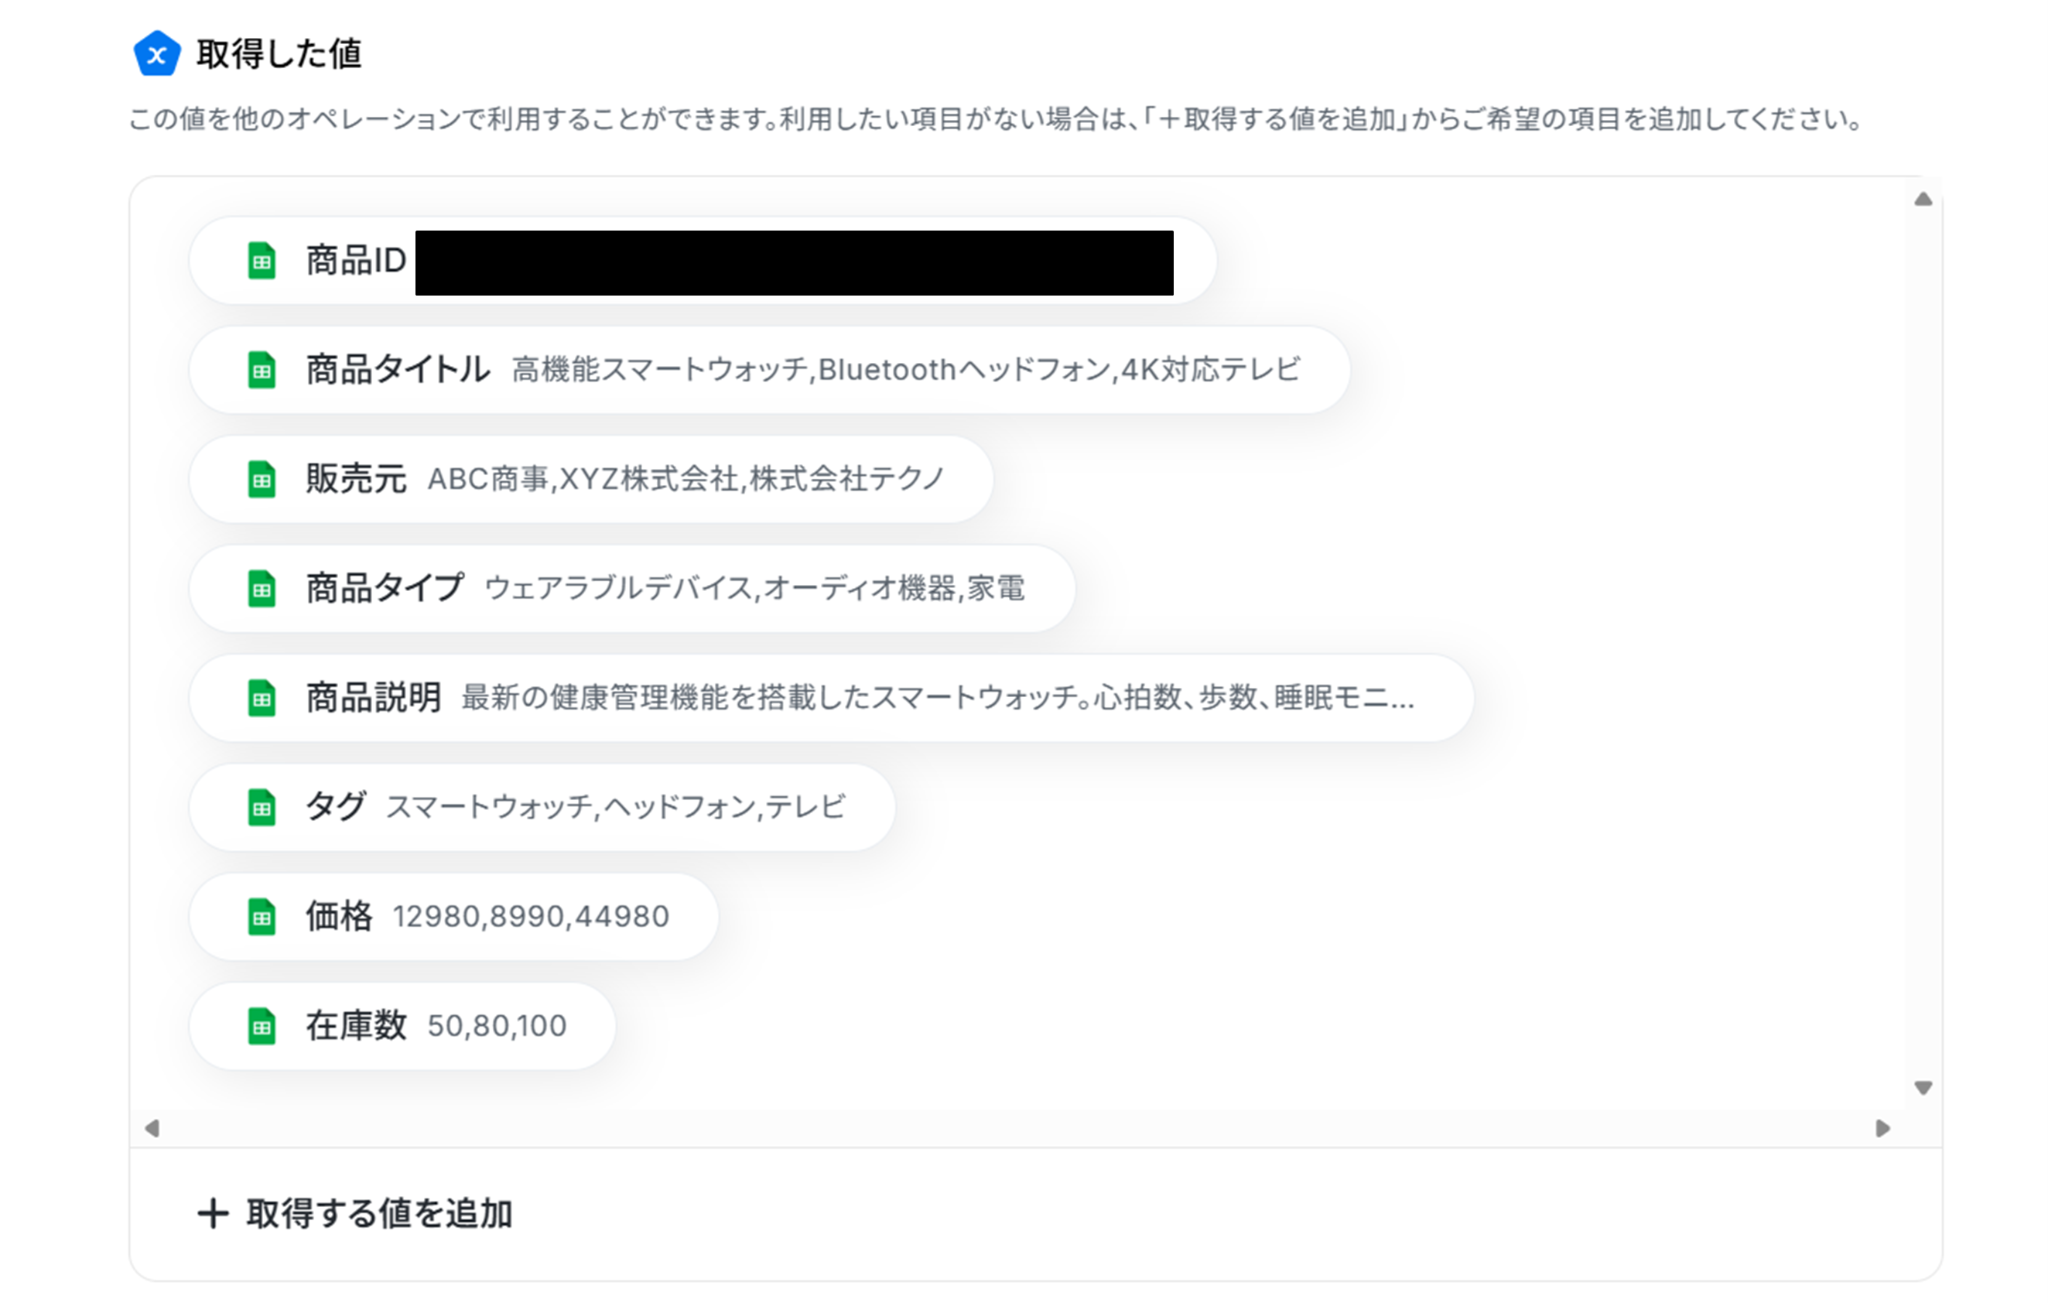Click the sheets icon beside 商品タイプ
Screen dimensions: 2048x1303
(261, 589)
